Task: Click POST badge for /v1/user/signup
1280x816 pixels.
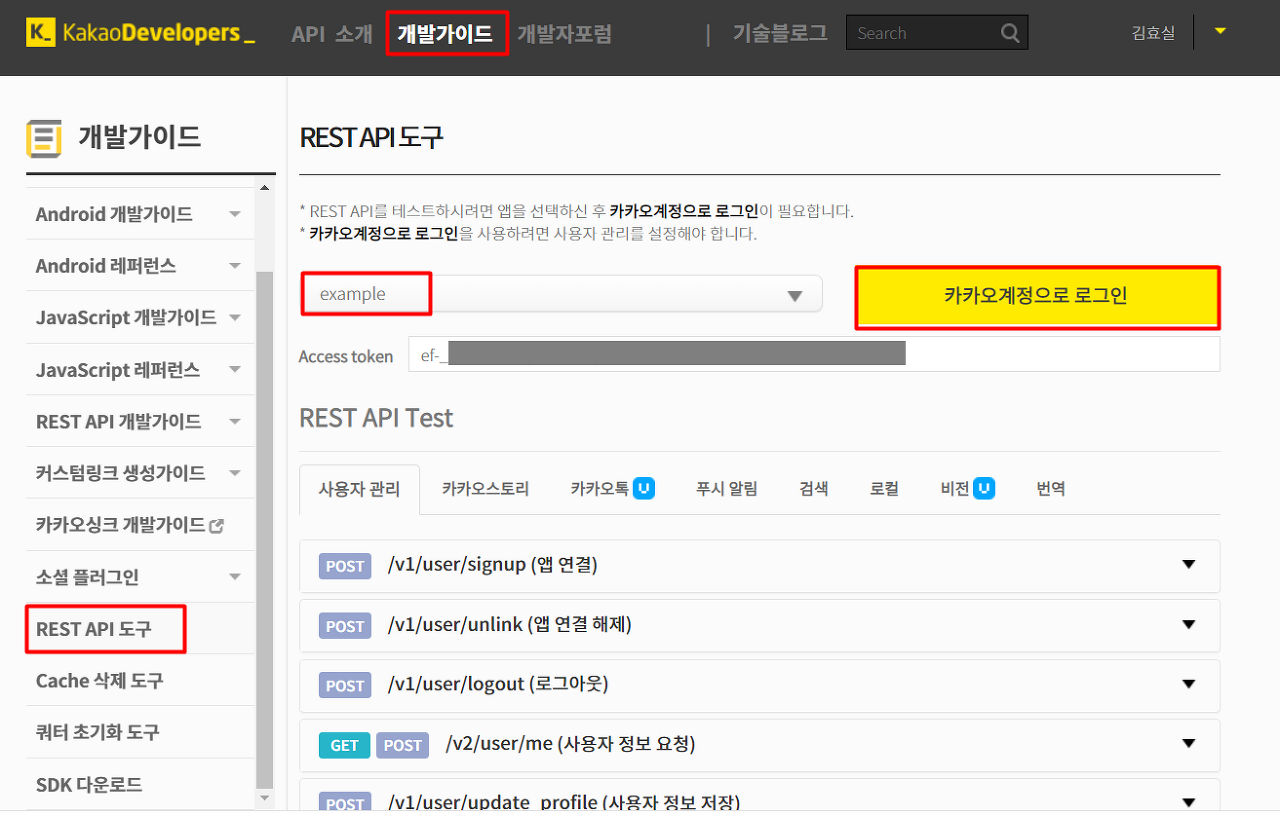Action: click(345, 566)
